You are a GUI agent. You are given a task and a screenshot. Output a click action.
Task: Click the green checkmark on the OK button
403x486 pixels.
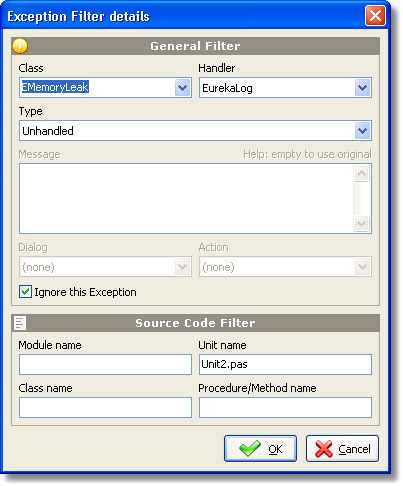coord(250,448)
